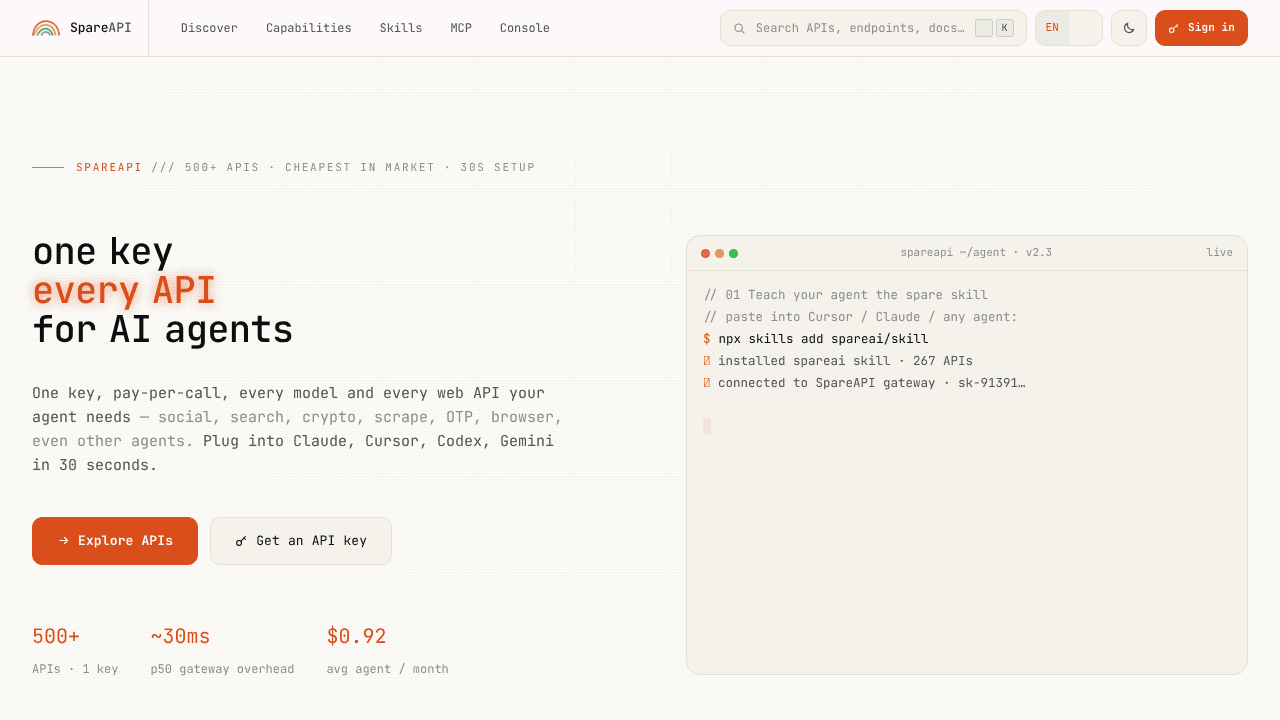Screen dimensions: 1280x720
Task: Click the orange SPAREAPI tagline label
Action: coord(109,168)
